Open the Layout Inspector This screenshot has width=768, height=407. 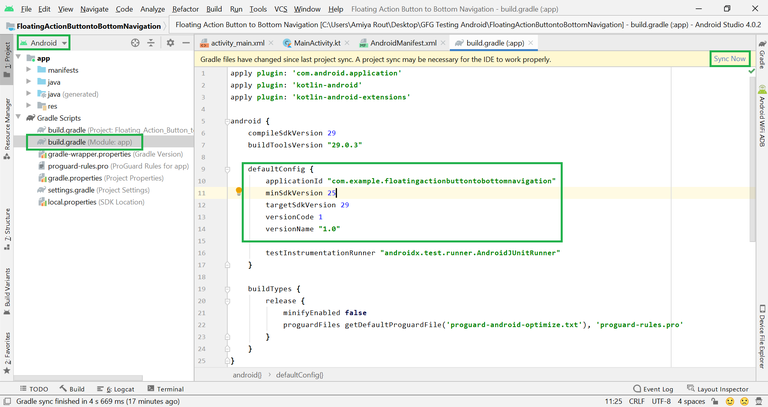[718, 389]
